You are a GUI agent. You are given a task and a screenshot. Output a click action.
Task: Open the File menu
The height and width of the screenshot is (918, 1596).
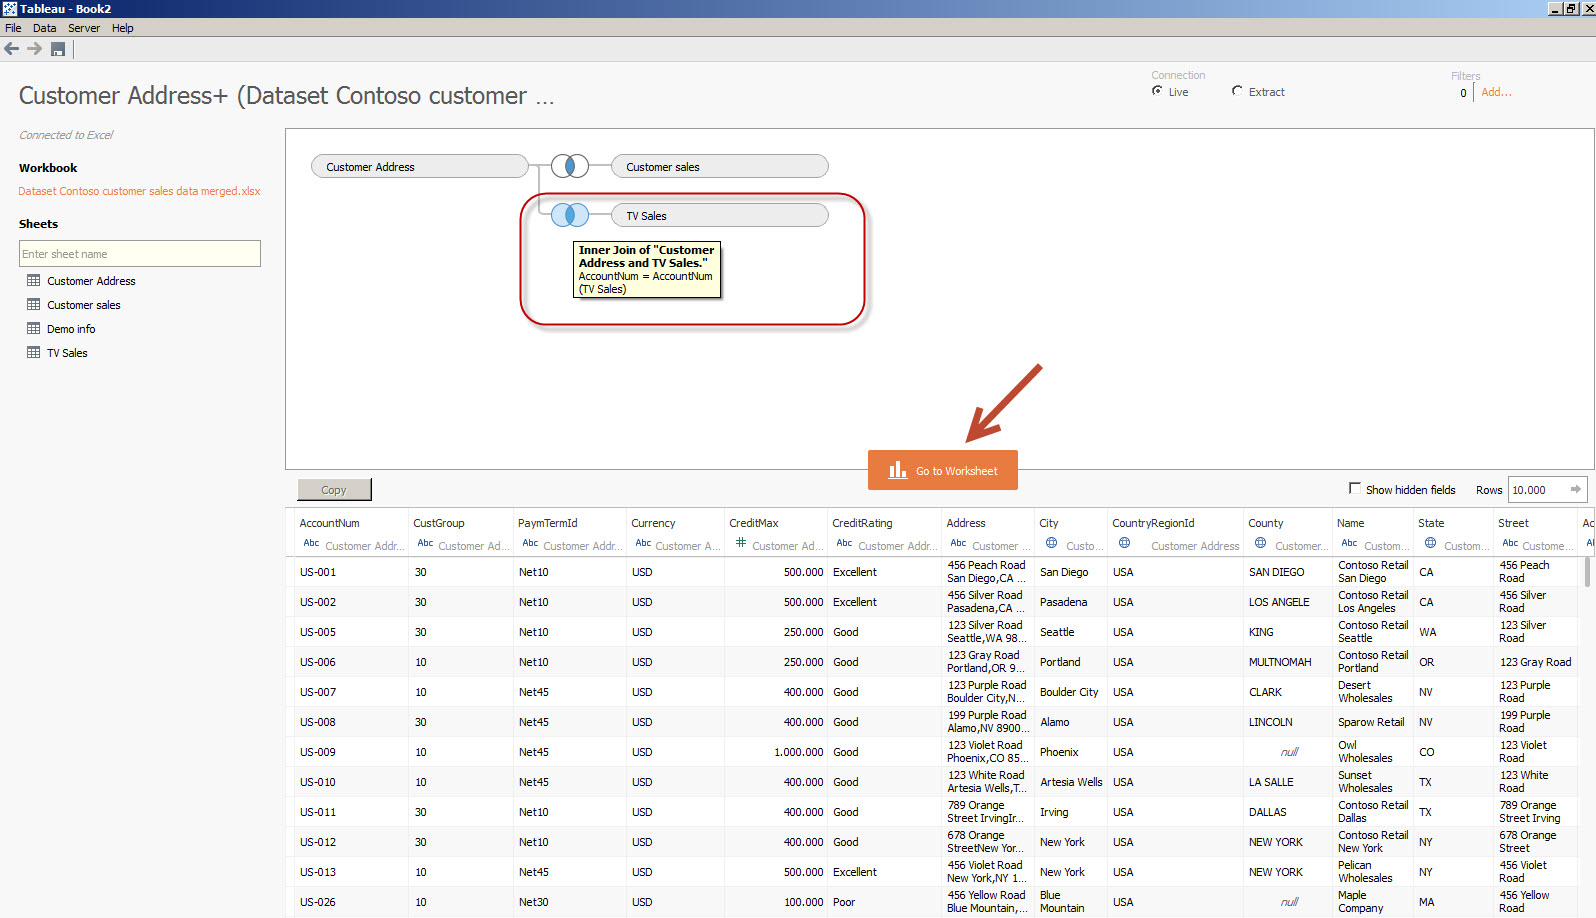(x=13, y=28)
